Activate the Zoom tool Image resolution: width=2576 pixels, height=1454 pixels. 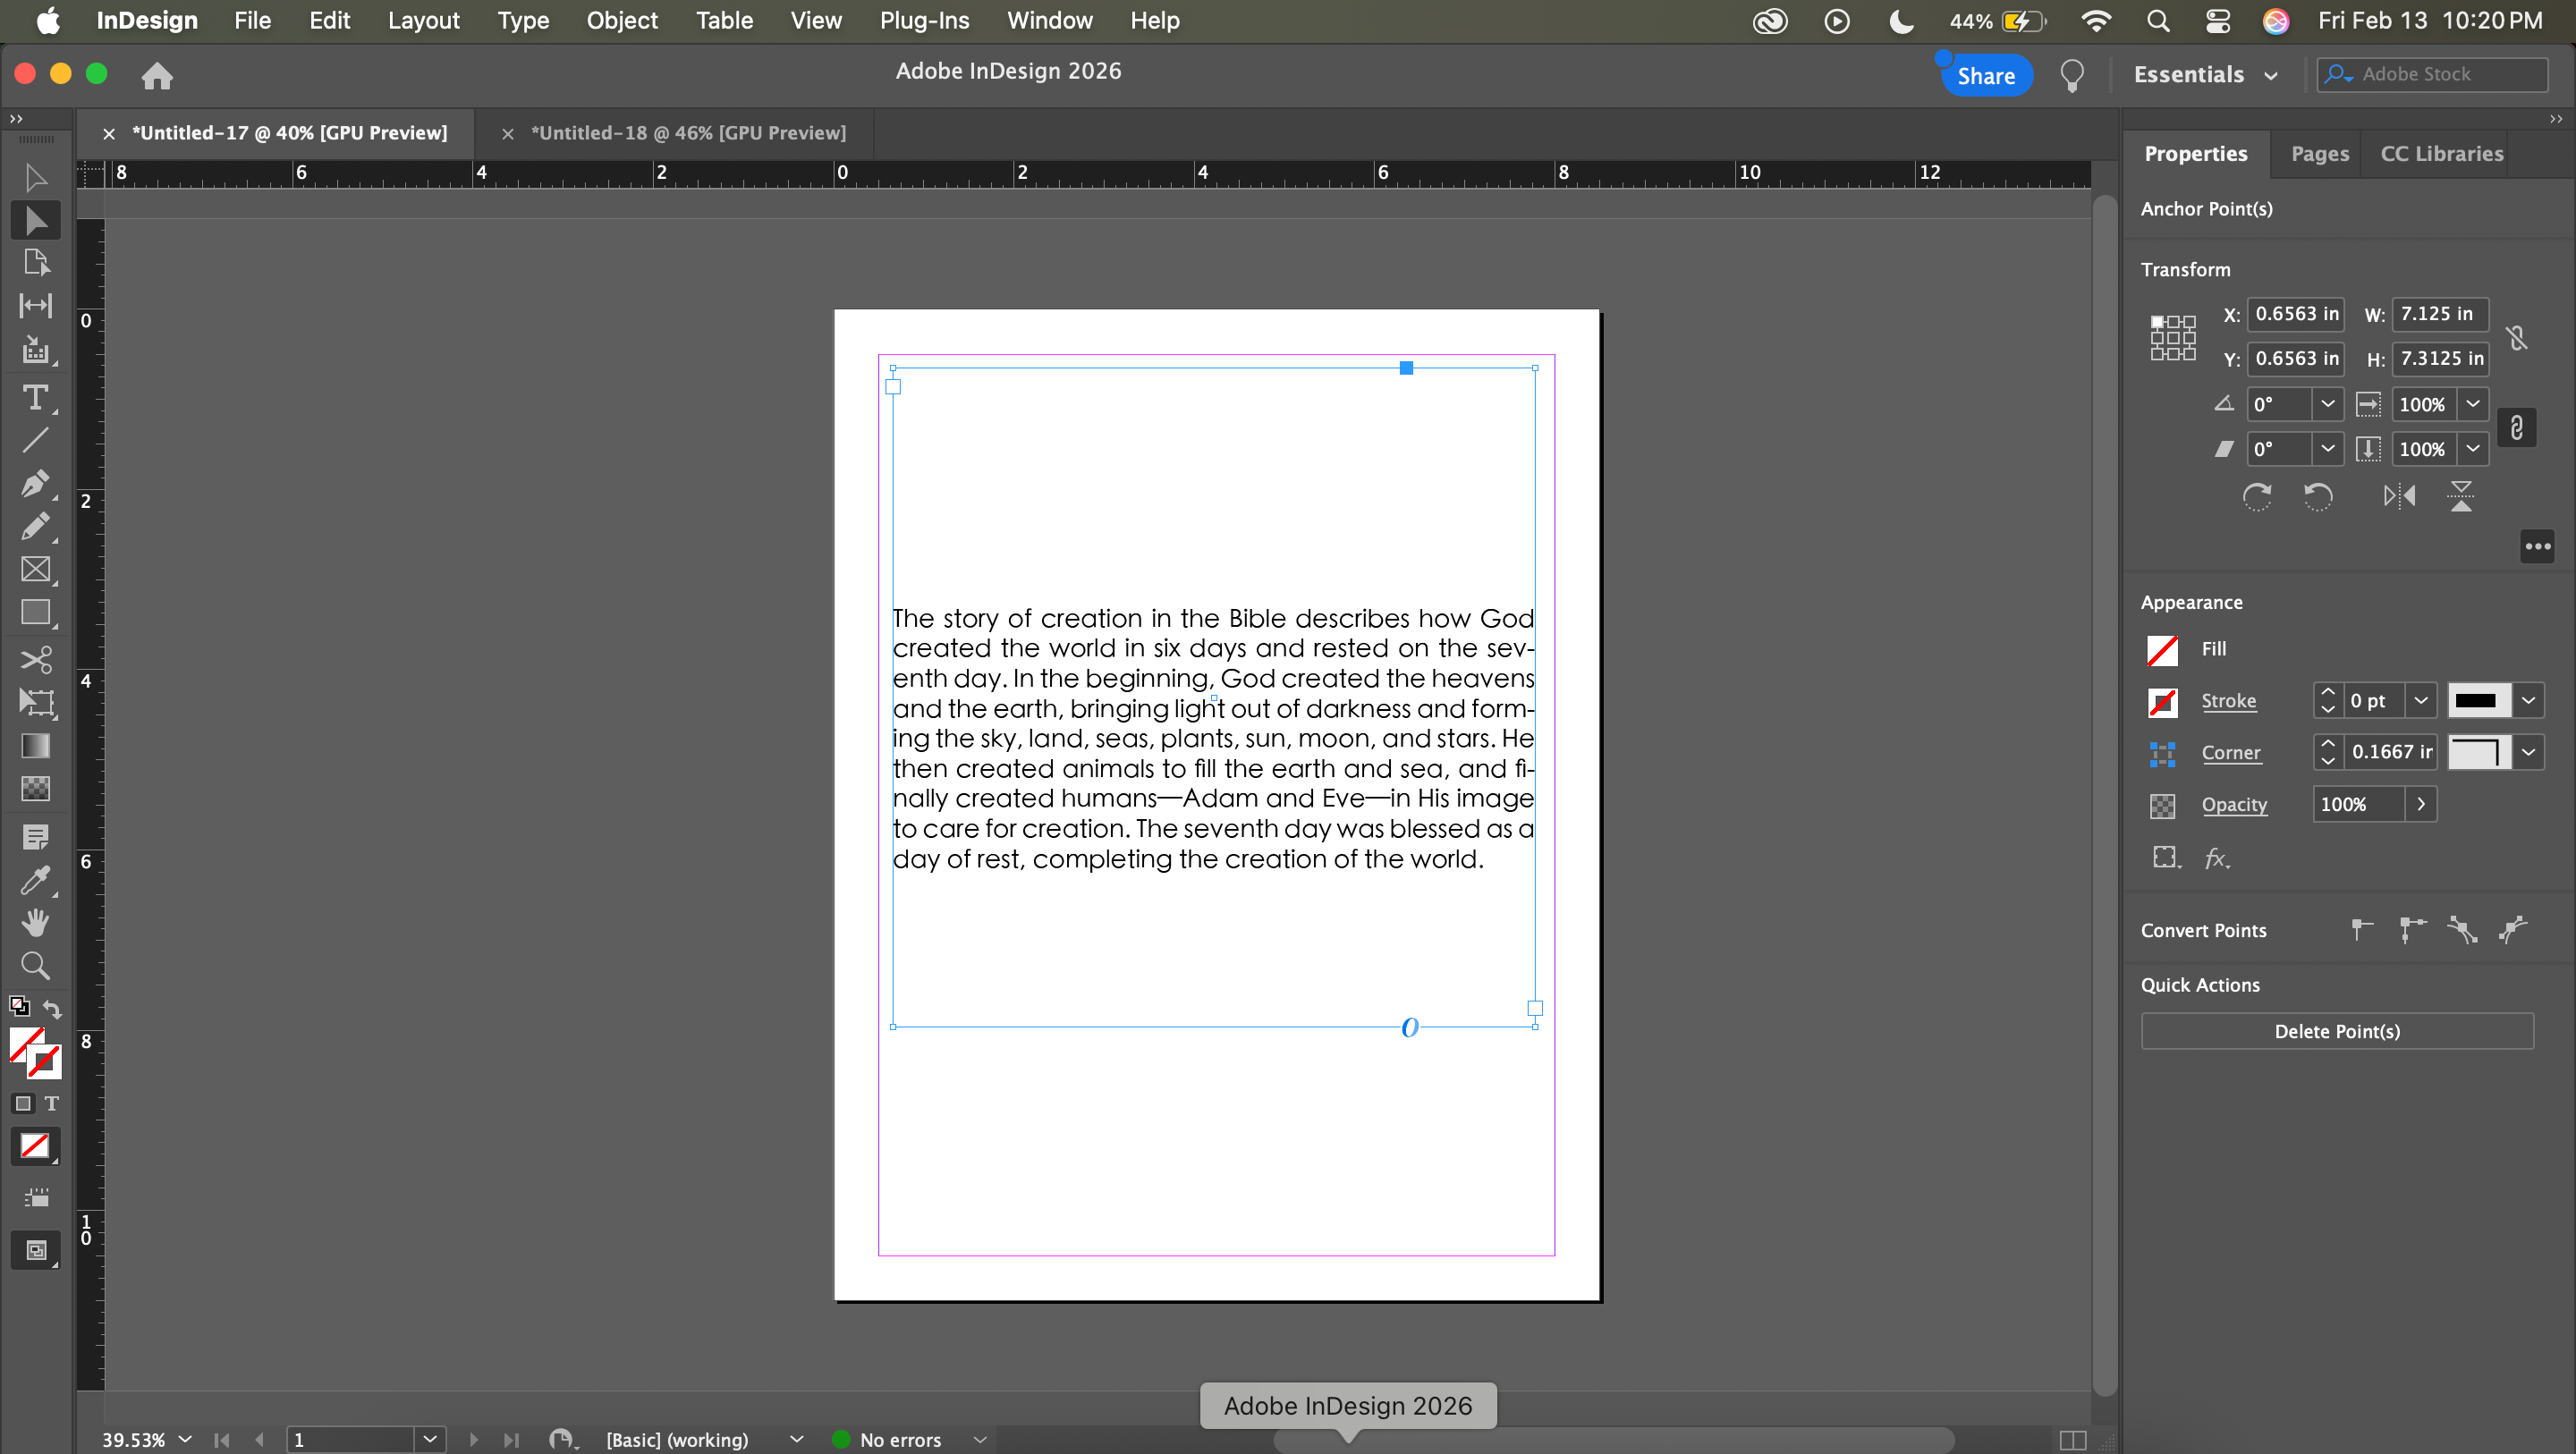coord(35,965)
